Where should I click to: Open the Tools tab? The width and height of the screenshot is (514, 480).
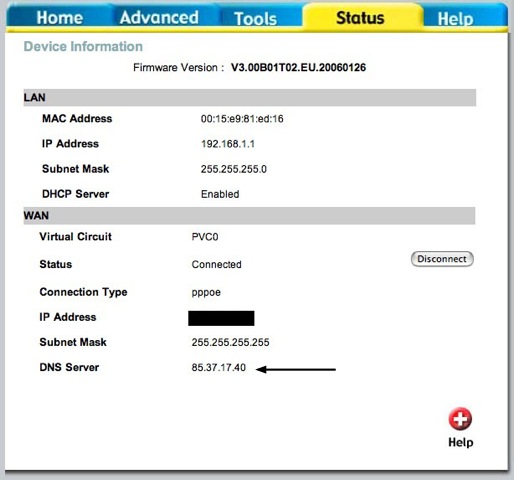tap(255, 18)
